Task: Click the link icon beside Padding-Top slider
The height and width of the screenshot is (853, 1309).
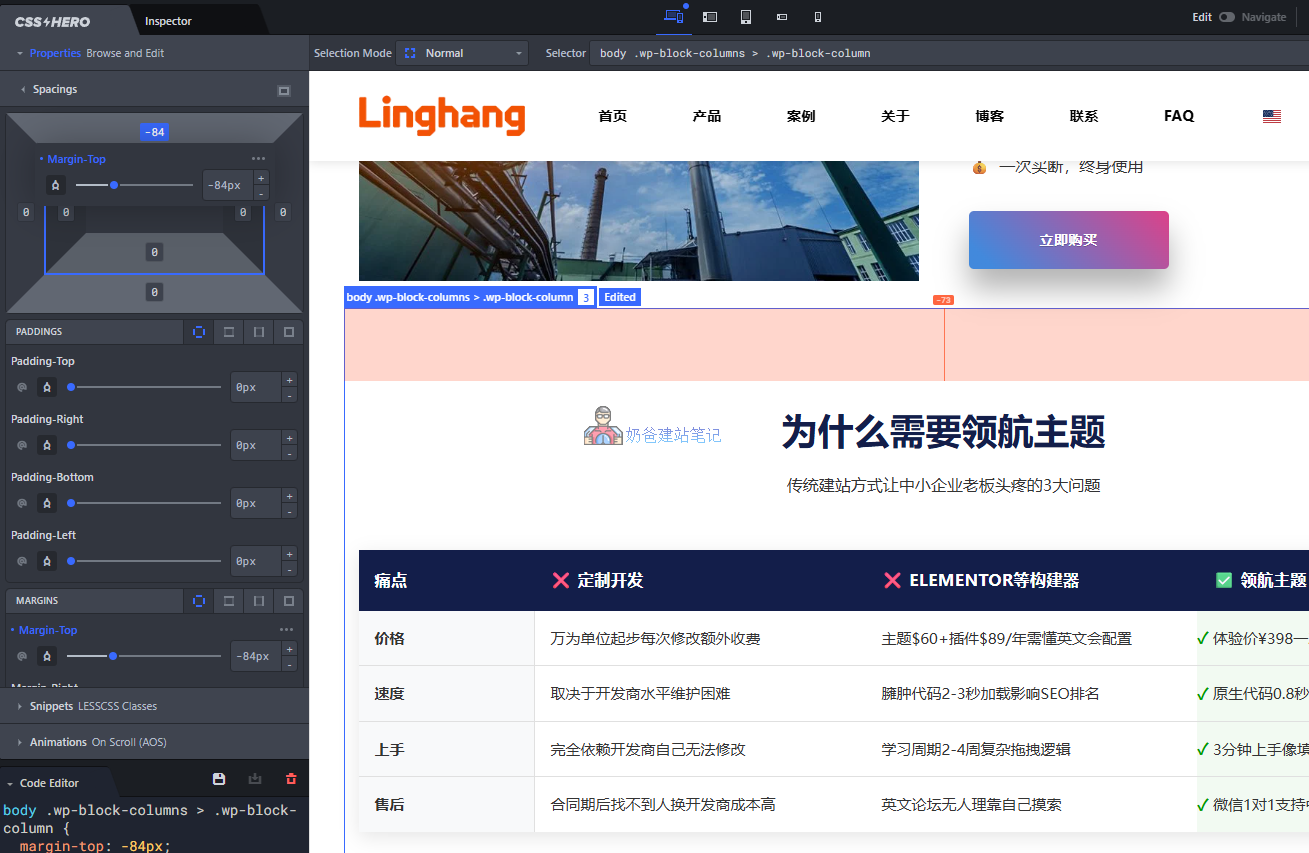Action: [x=21, y=387]
